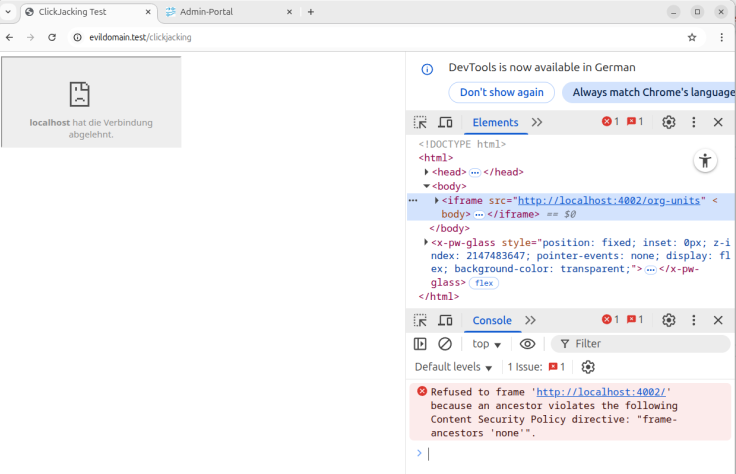Select element inspector in Elements toolbar

point(420,122)
